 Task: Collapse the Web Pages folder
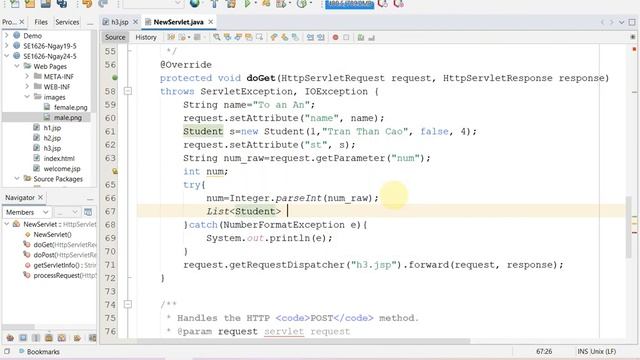[x=17, y=66]
